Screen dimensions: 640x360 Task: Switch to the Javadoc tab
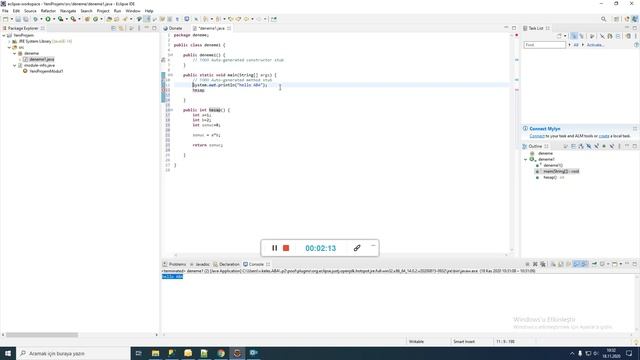pyautogui.click(x=200, y=264)
